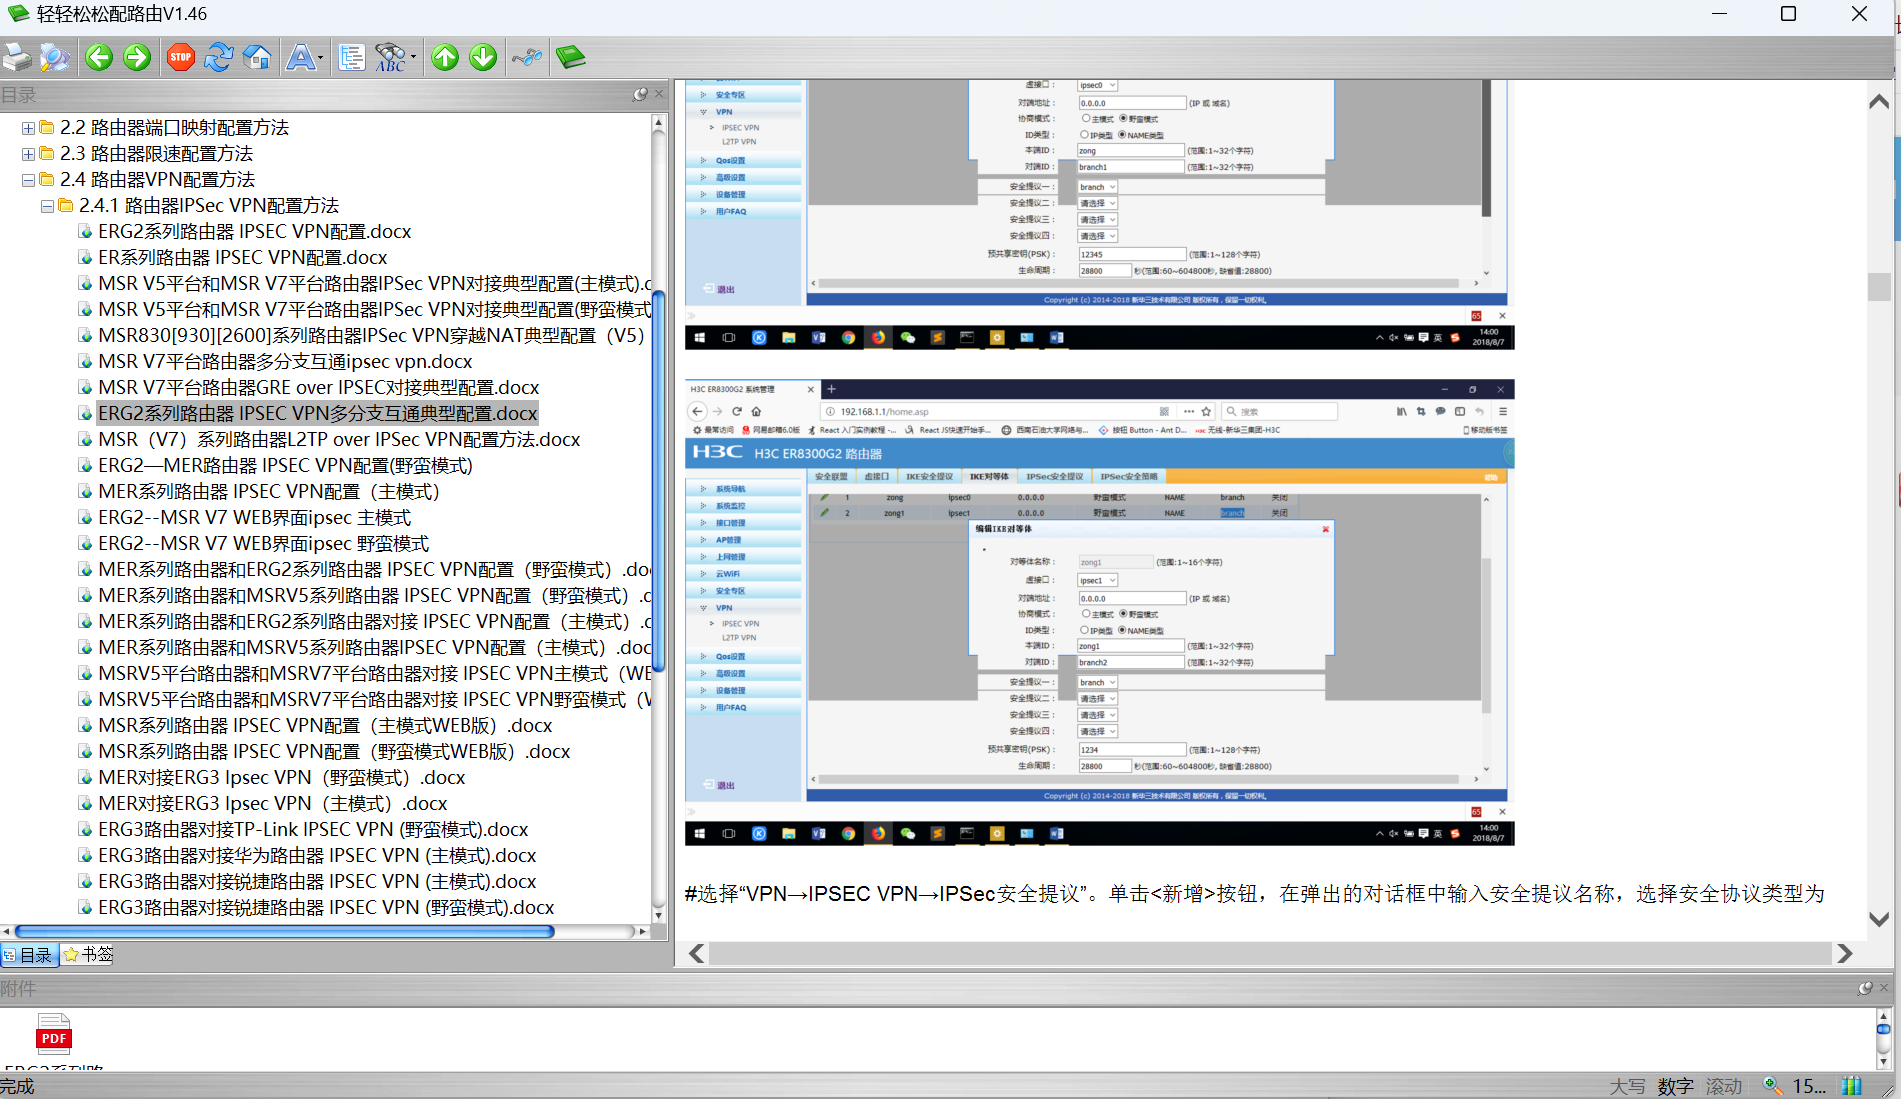Click the 数字 indicator in status bar
The width and height of the screenshot is (1901, 1099).
[x=1676, y=1087]
